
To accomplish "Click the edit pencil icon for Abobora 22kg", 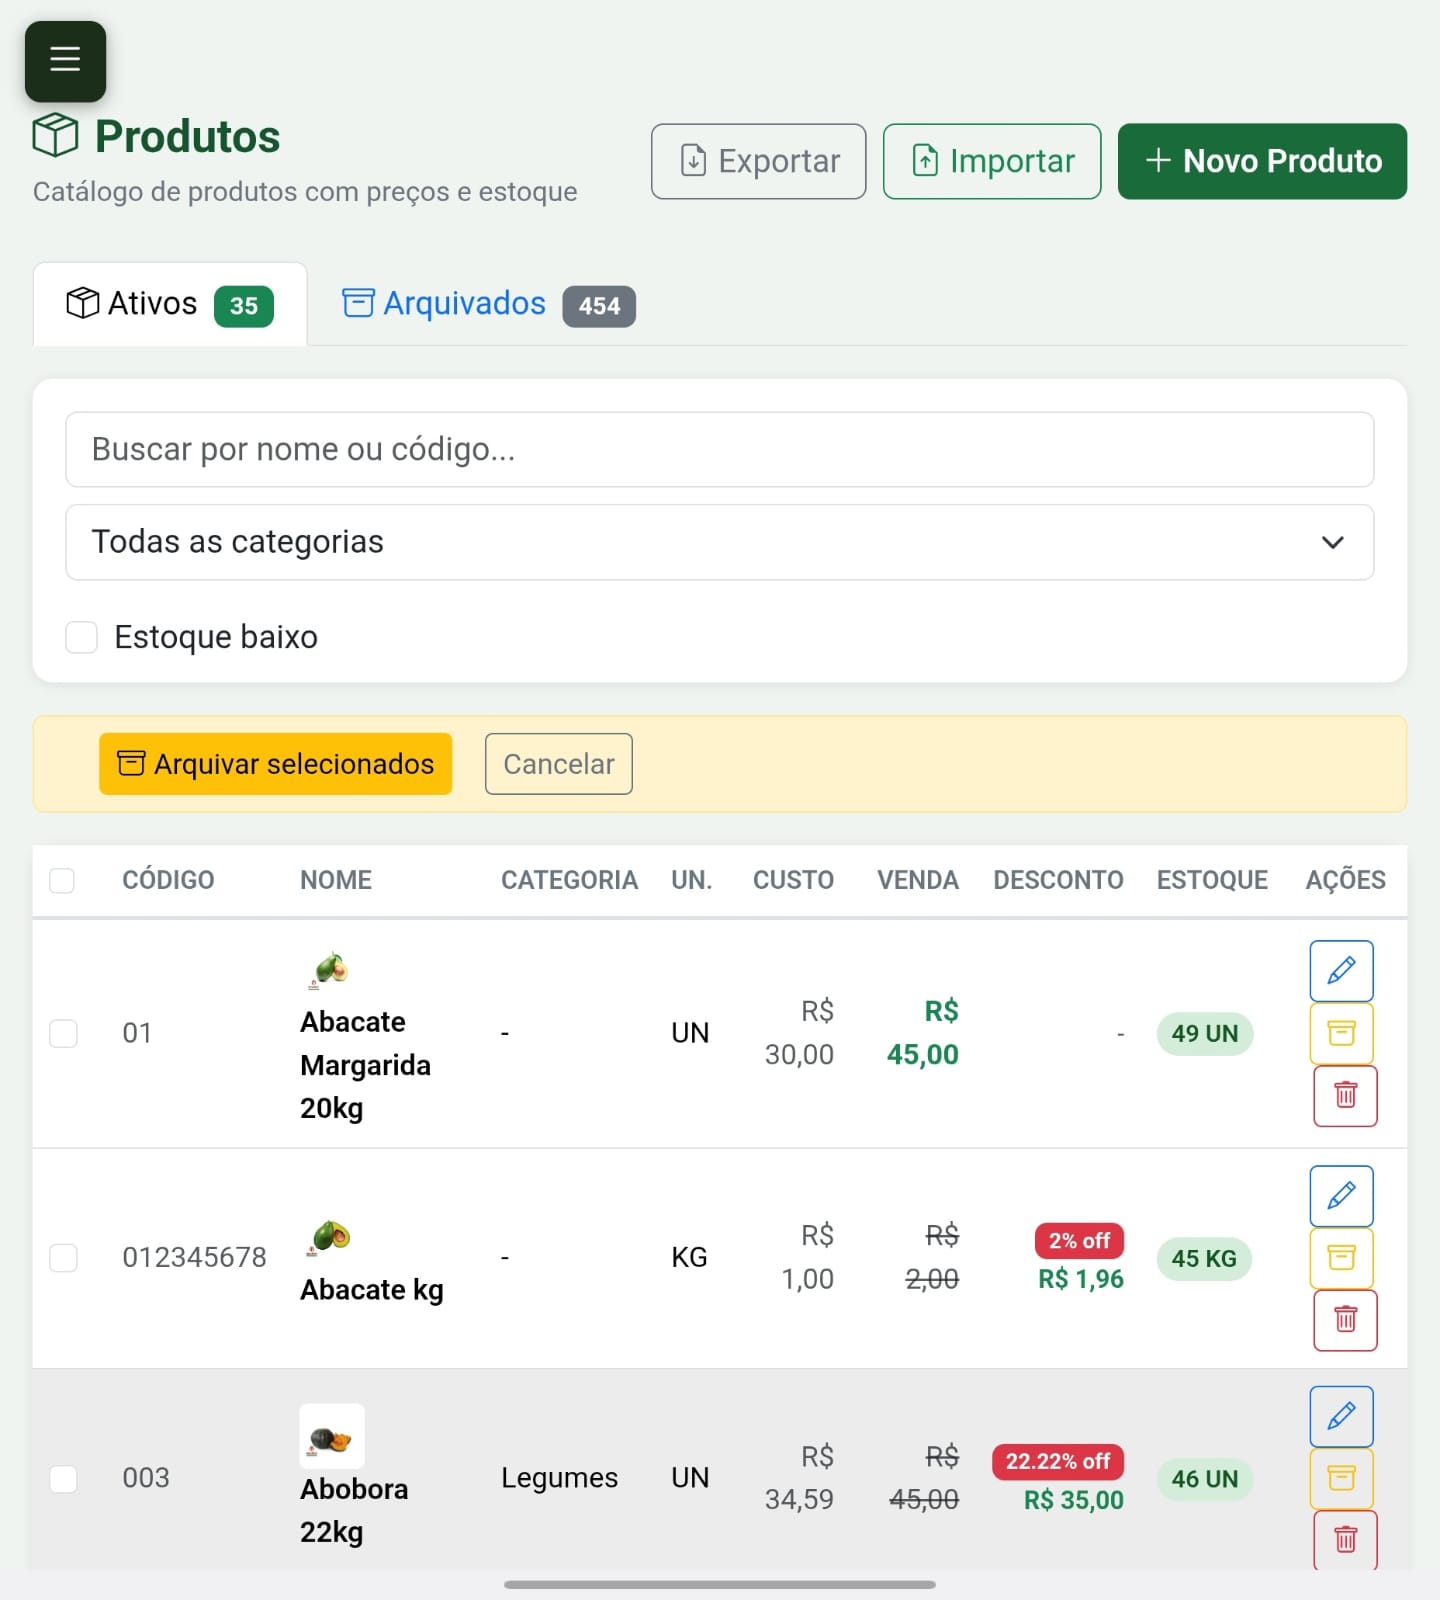I will [x=1341, y=1416].
